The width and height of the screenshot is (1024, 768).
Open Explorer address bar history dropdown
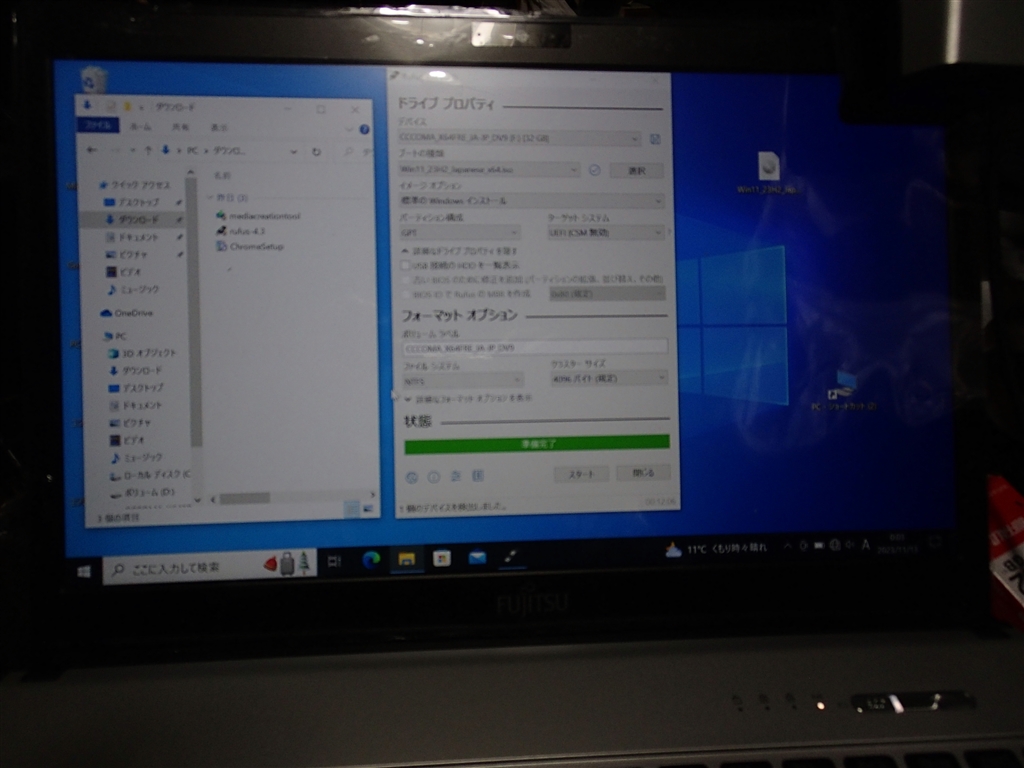294,152
